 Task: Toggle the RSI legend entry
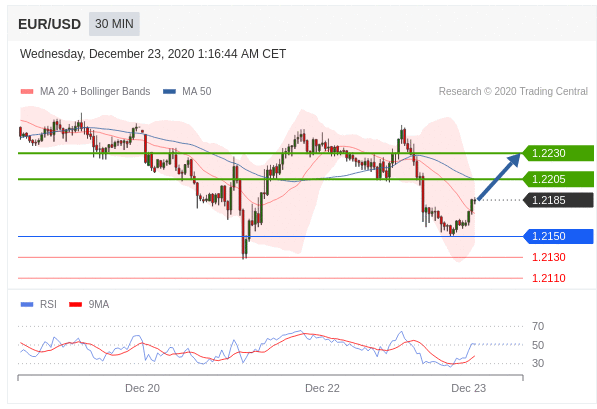(38, 304)
